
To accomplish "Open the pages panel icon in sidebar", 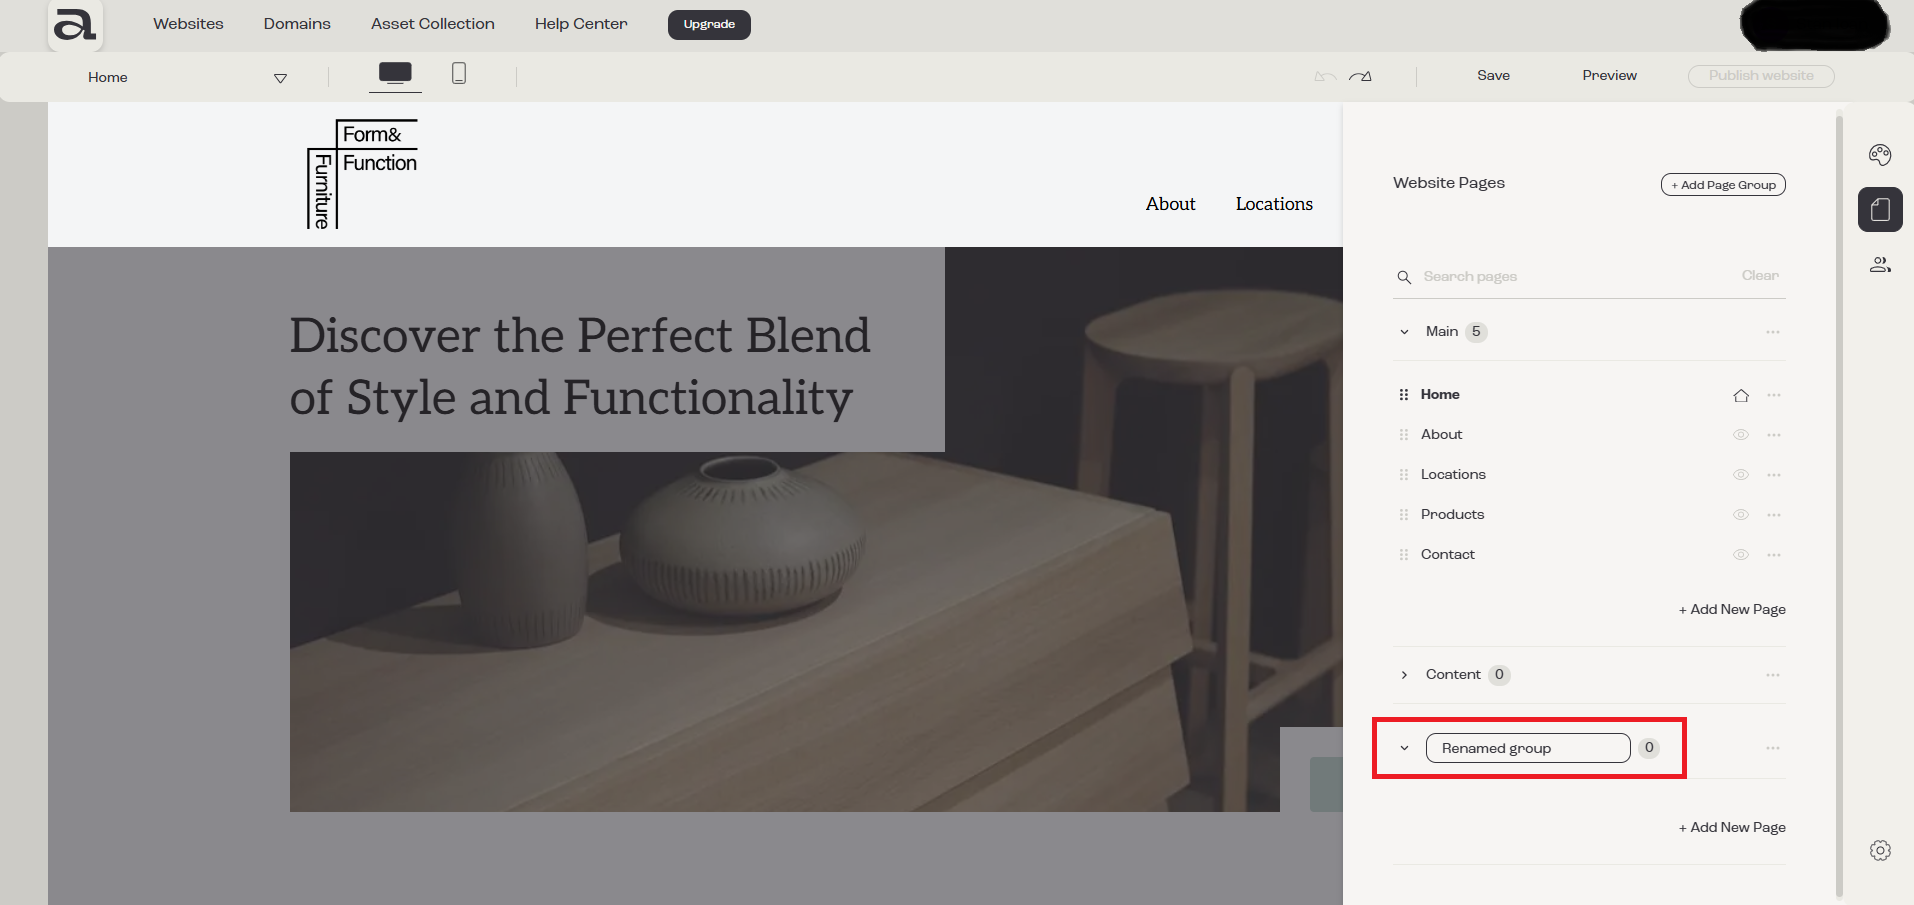I will (x=1880, y=209).
